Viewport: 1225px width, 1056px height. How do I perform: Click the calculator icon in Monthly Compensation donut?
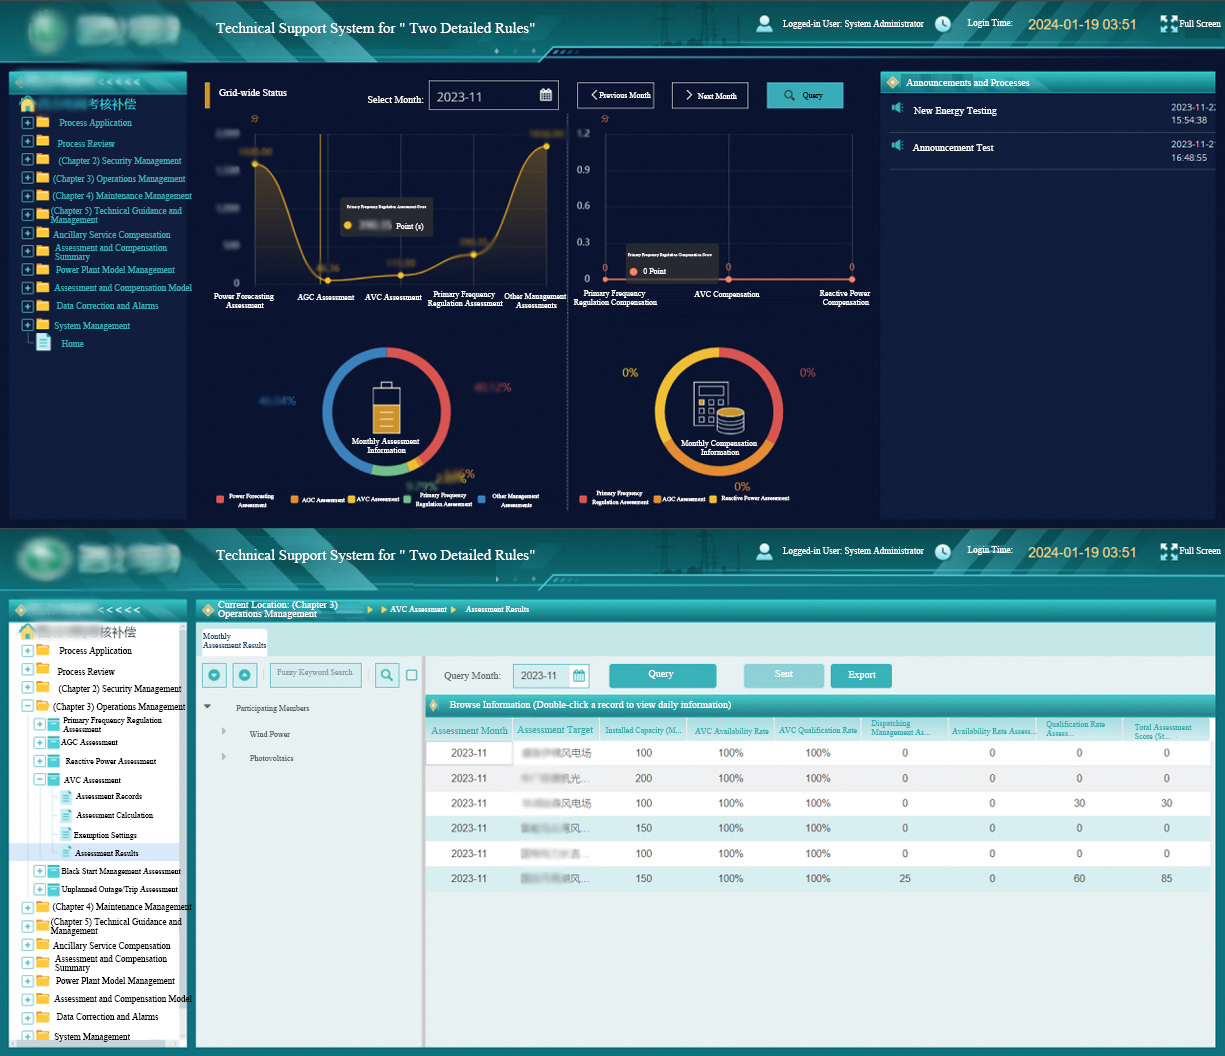click(x=719, y=408)
